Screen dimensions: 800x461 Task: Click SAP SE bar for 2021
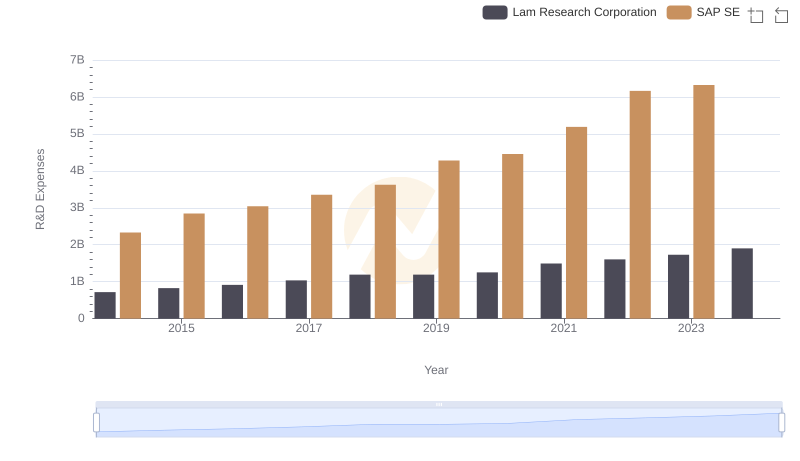point(576,223)
